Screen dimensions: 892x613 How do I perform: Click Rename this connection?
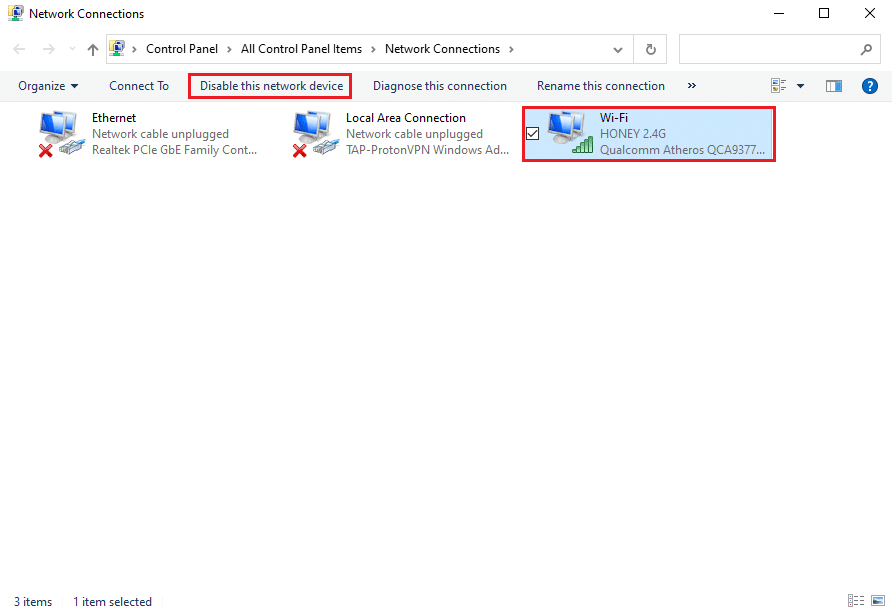pyautogui.click(x=600, y=86)
